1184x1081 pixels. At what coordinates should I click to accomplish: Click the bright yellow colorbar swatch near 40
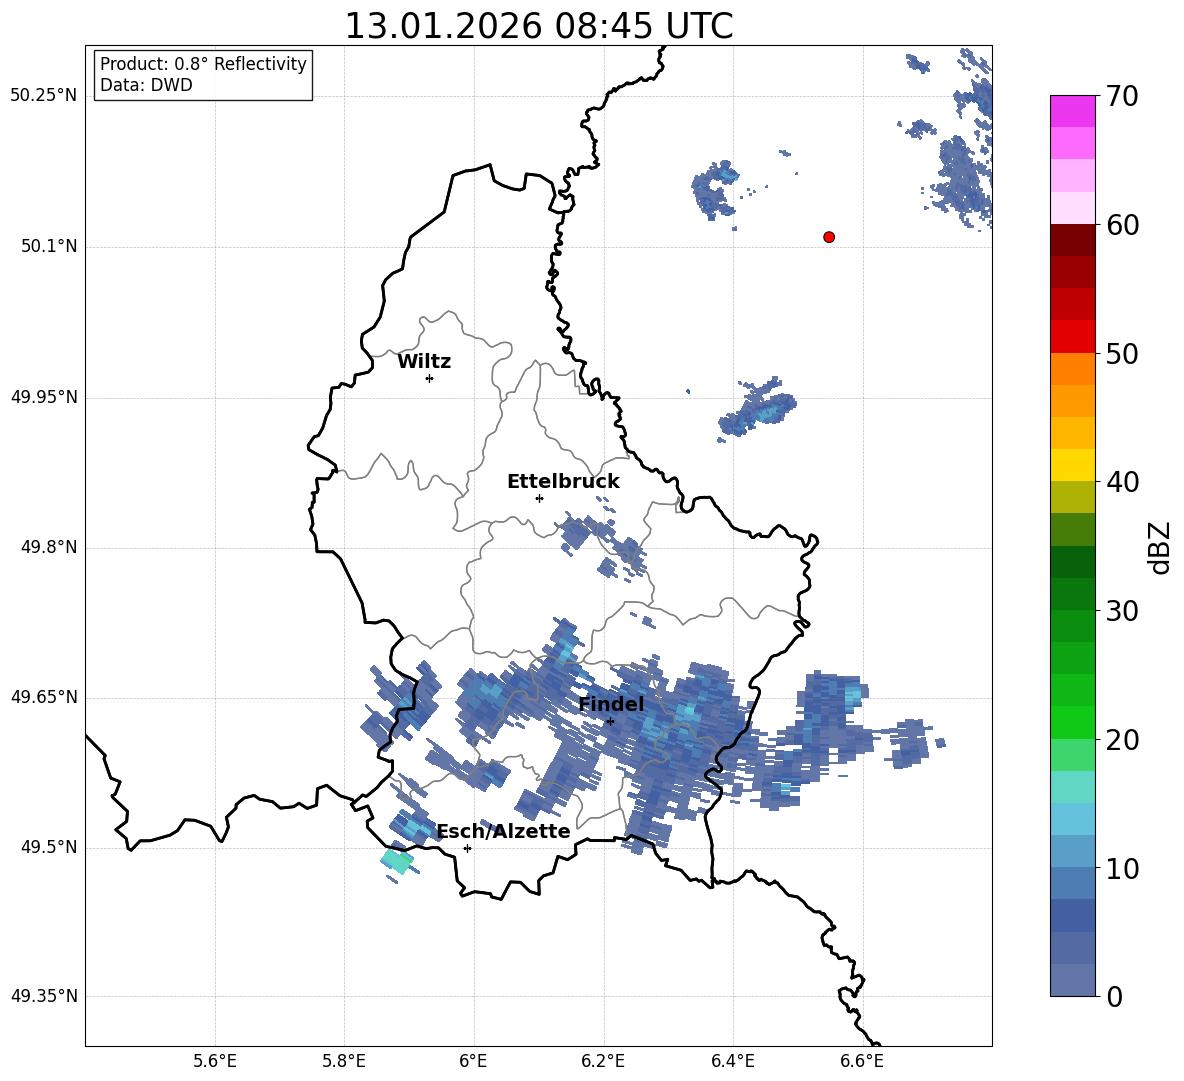[x=1072, y=465]
